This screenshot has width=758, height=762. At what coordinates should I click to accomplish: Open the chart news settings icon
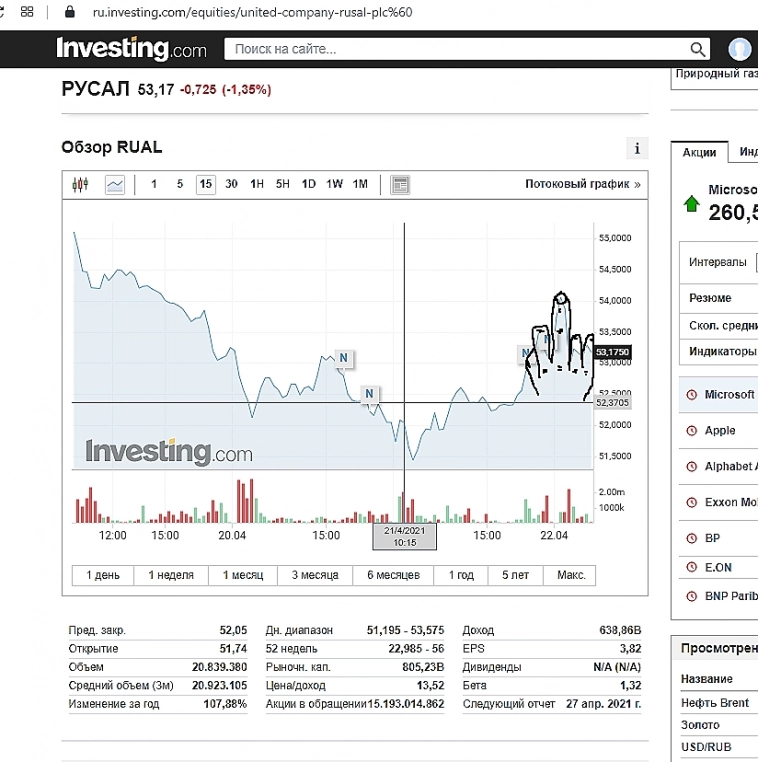coord(400,184)
